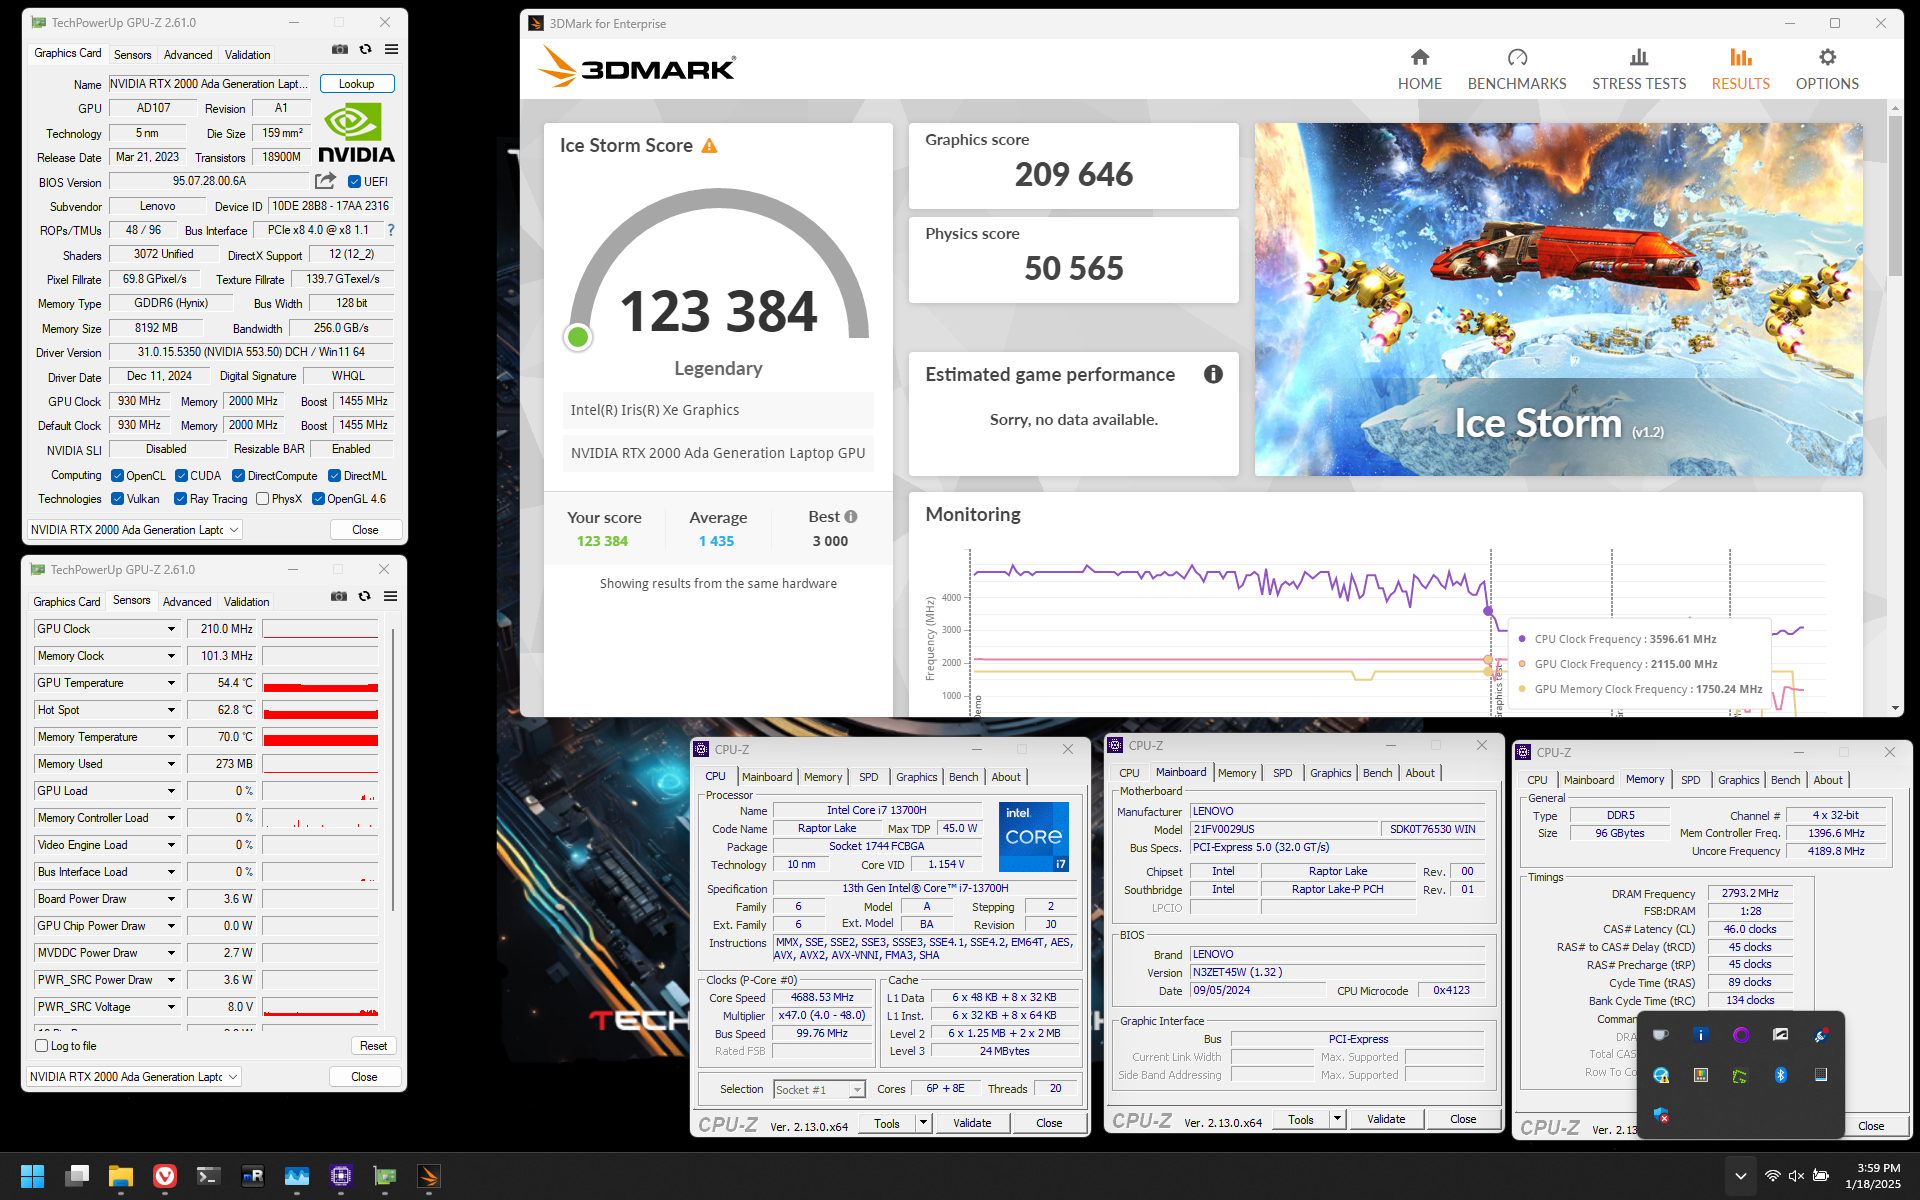This screenshot has width=1920, height=1200.
Task: Toggle the OpenCL checkbox
Action: (117, 476)
